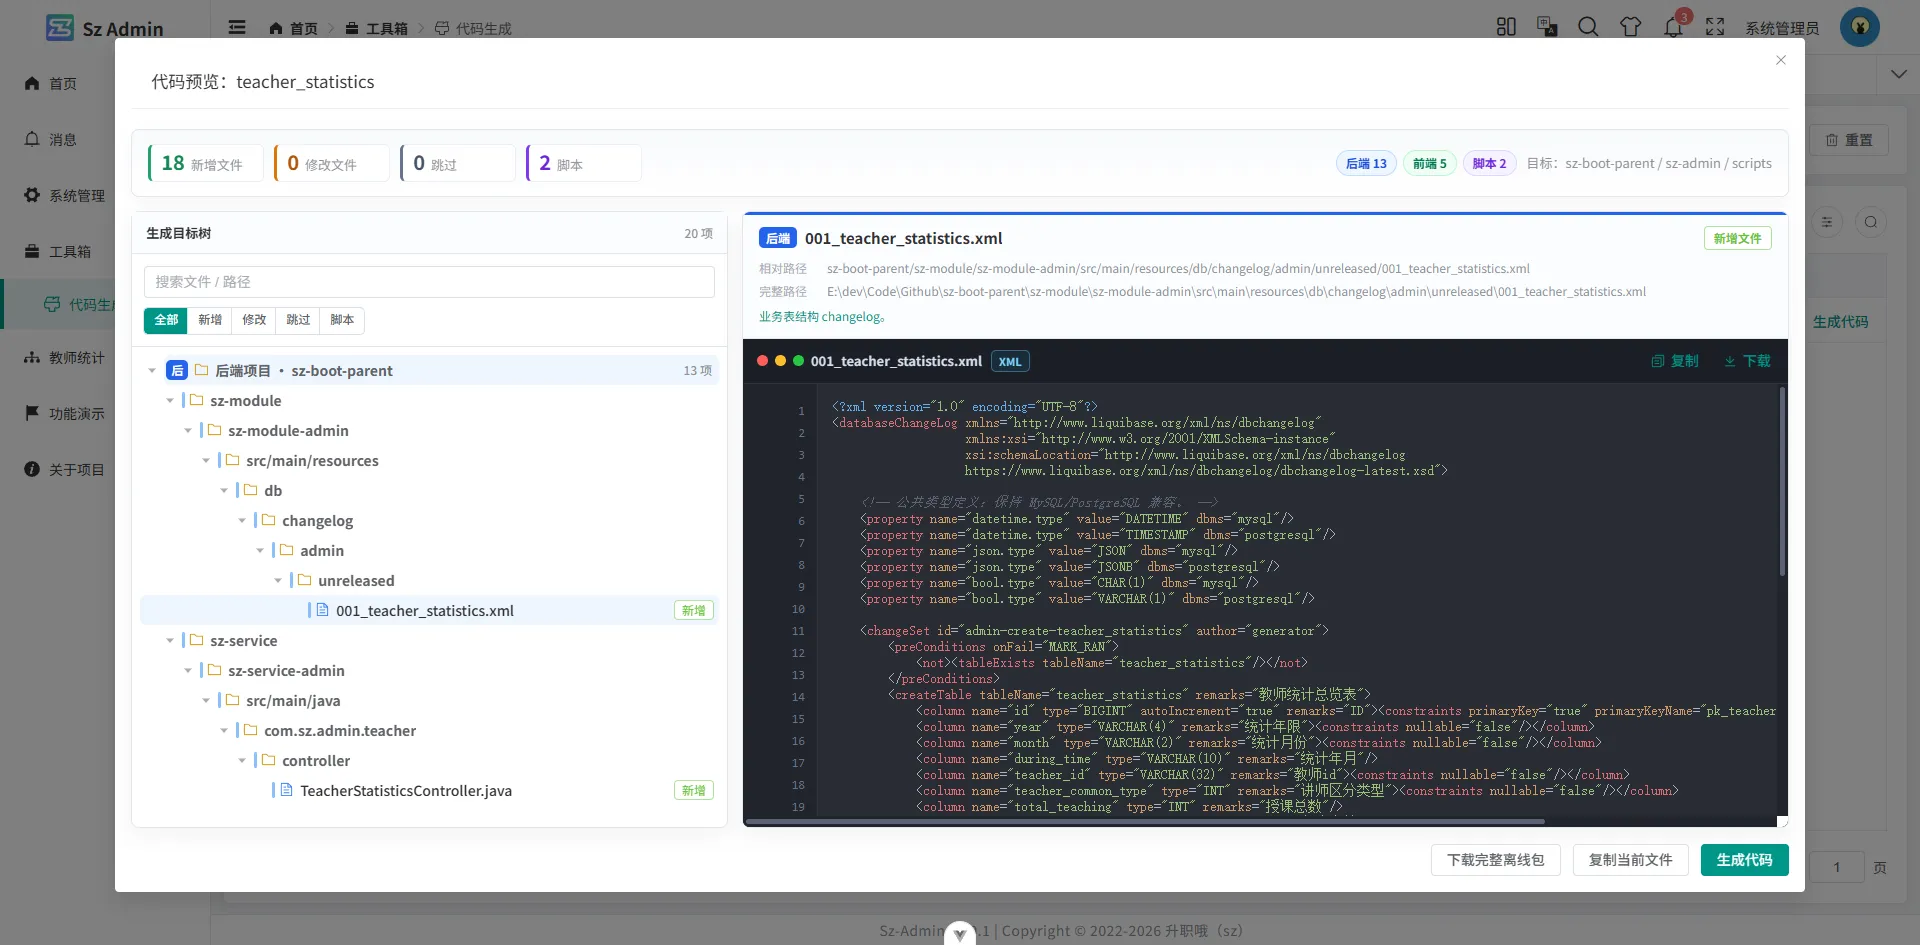Select the 001_teacher_statistics.xml file icon in tree

coord(322,610)
